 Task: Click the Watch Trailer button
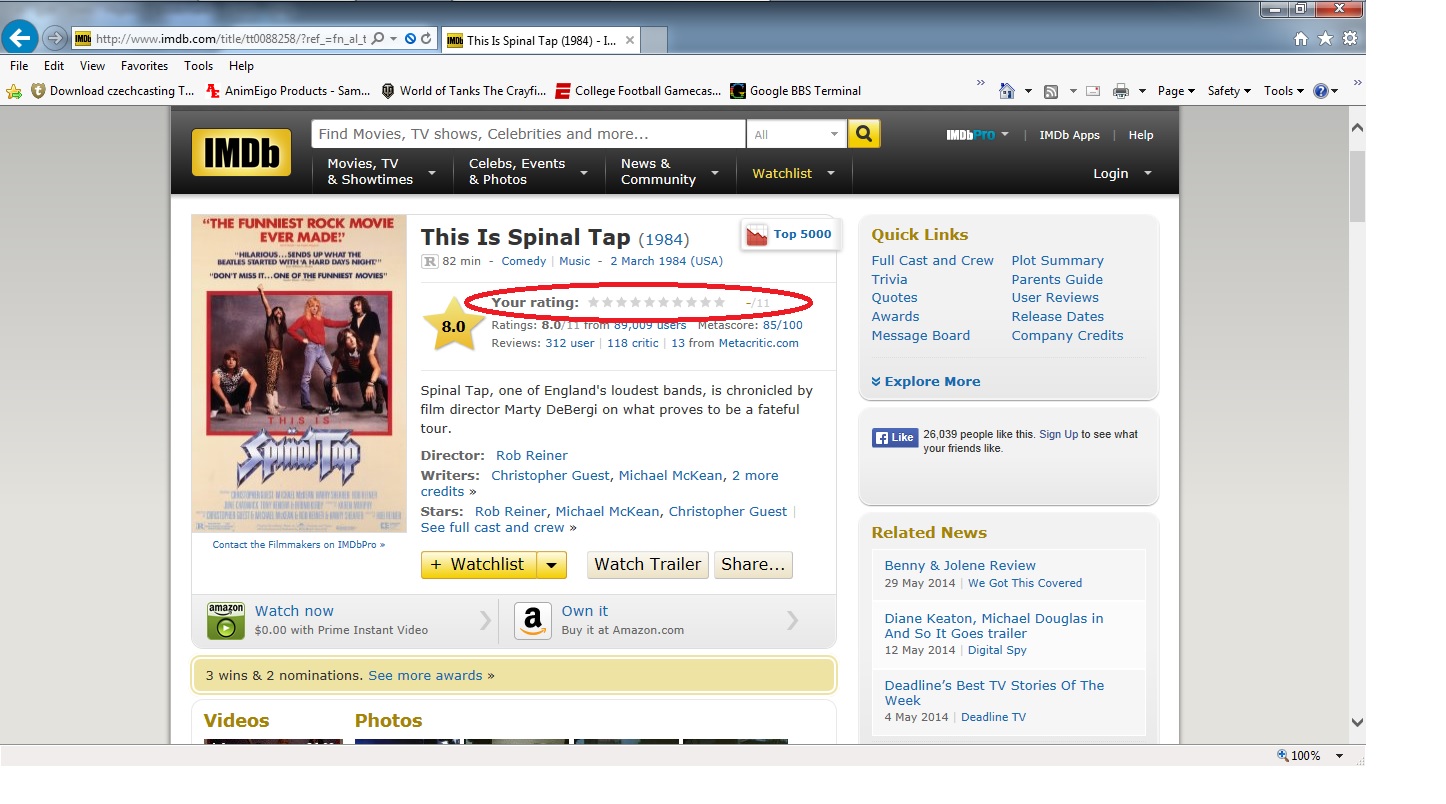tap(647, 565)
